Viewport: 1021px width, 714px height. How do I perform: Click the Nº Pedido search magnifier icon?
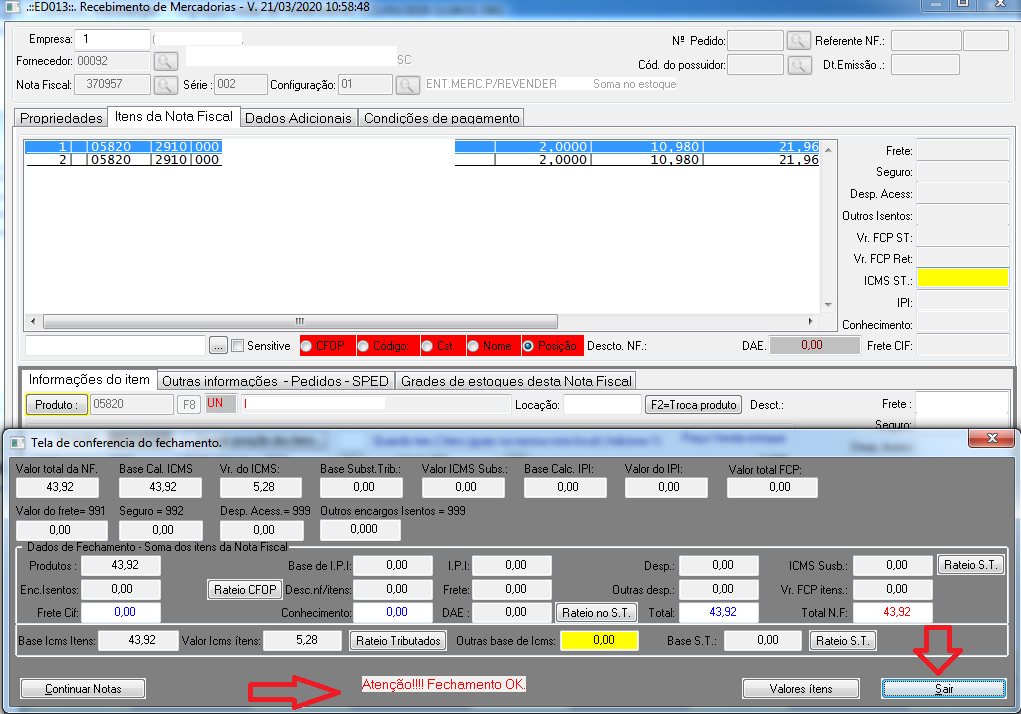pyautogui.click(x=798, y=41)
